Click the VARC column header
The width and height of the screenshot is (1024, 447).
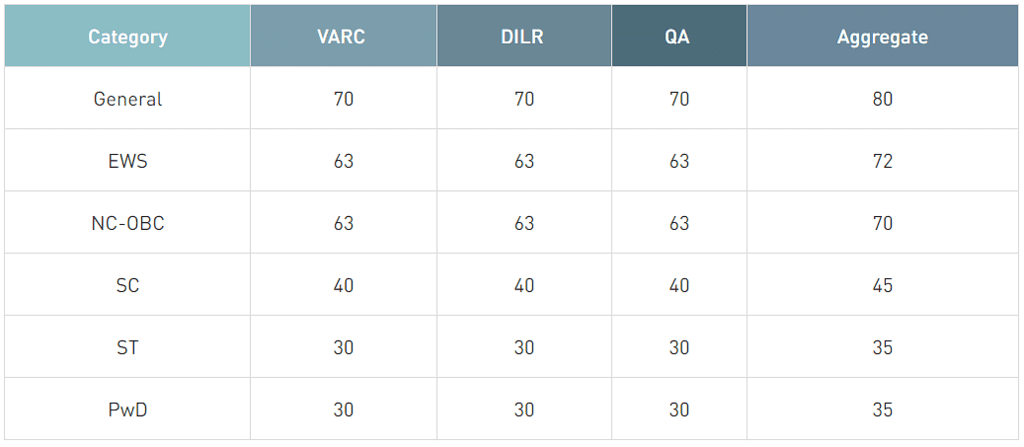[x=343, y=38]
